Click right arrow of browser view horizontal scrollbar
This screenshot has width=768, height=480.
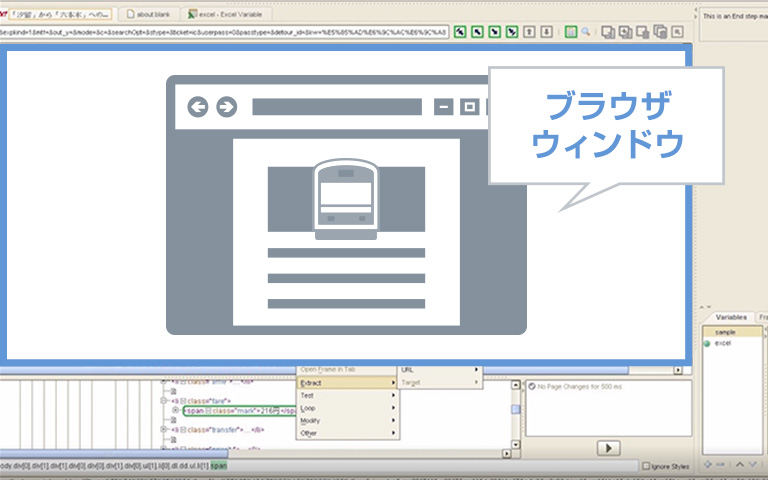(x=678, y=370)
